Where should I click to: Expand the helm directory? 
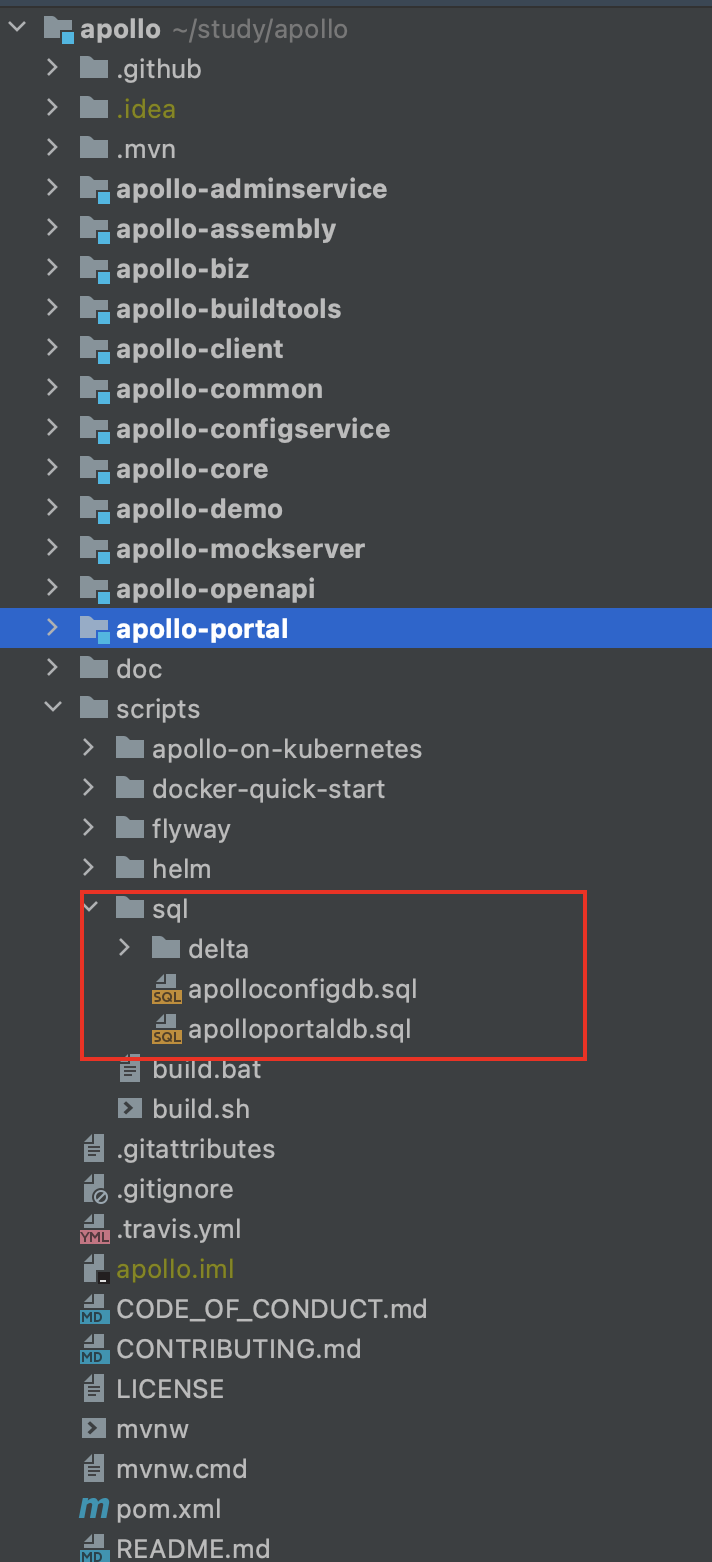tap(88, 868)
